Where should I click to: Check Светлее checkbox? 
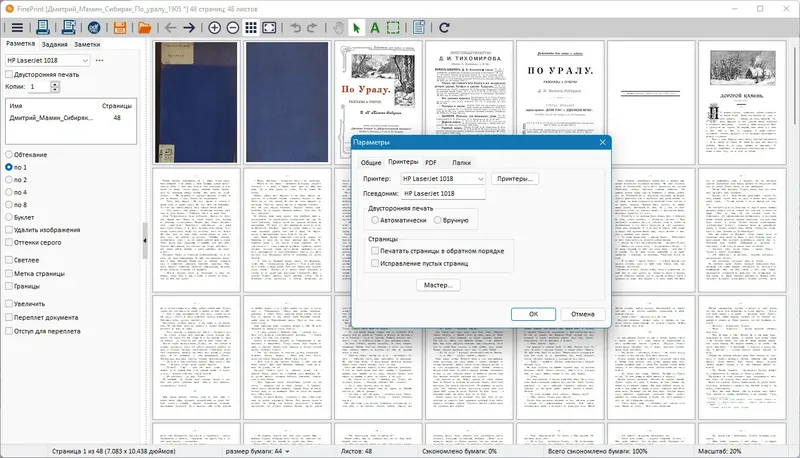tap(9, 260)
